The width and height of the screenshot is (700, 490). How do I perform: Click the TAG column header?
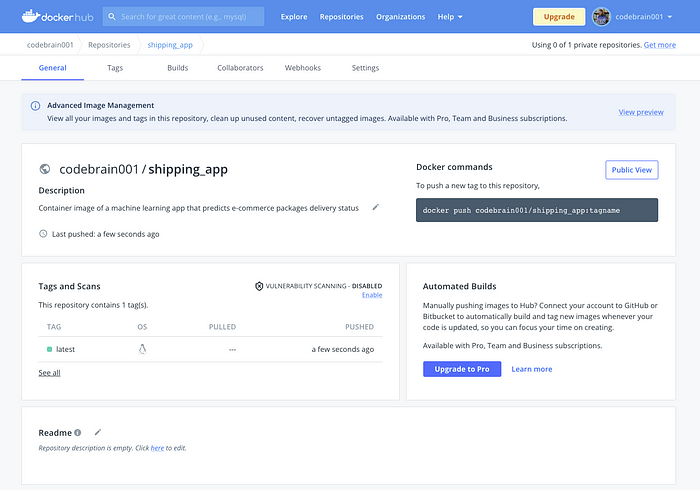click(54, 327)
